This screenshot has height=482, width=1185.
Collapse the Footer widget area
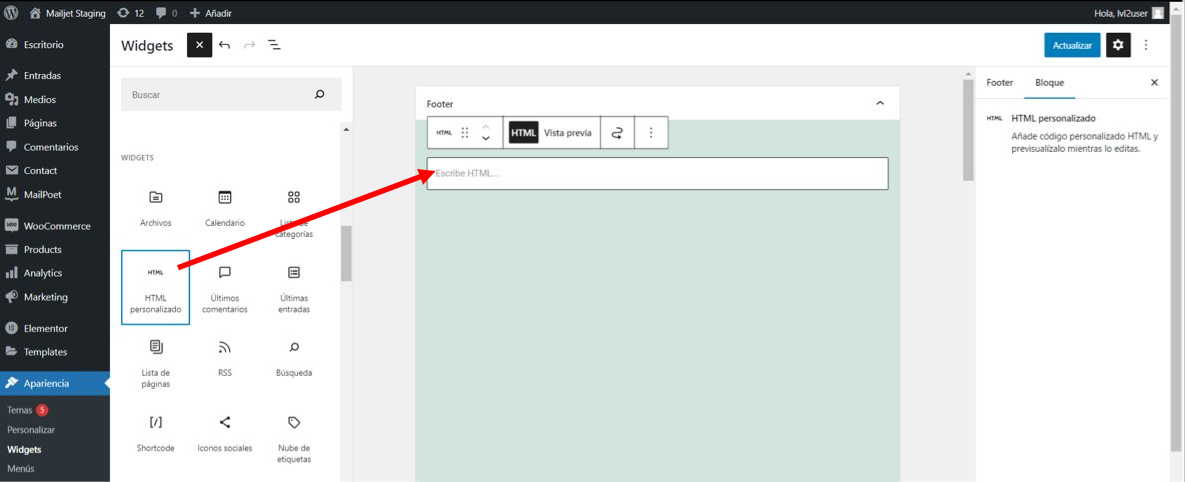(x=880, y=104)
